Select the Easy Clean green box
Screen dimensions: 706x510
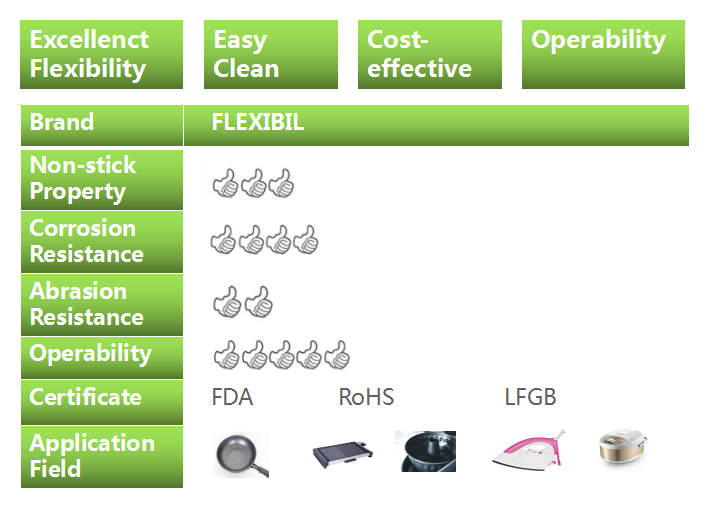(271, 54)
